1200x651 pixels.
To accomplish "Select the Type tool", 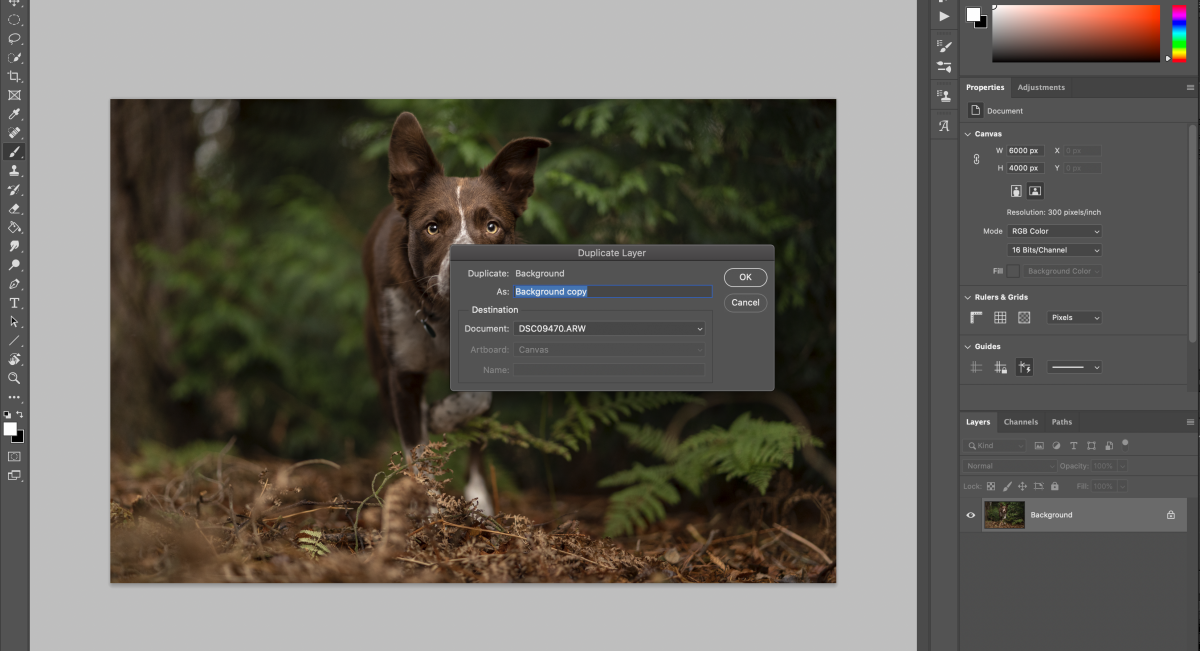I will (x=14, y=303).
